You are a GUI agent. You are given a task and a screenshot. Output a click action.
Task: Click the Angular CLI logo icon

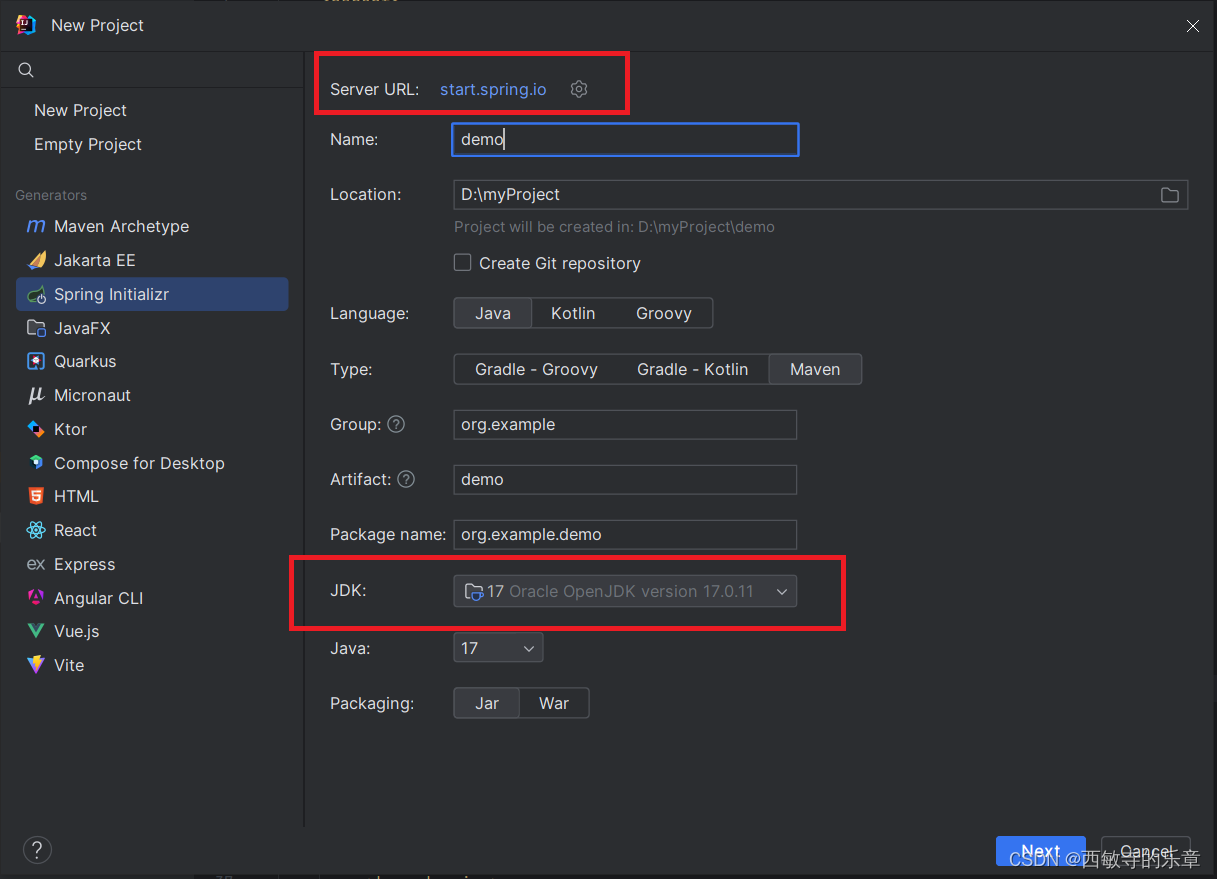pos(36,598)
